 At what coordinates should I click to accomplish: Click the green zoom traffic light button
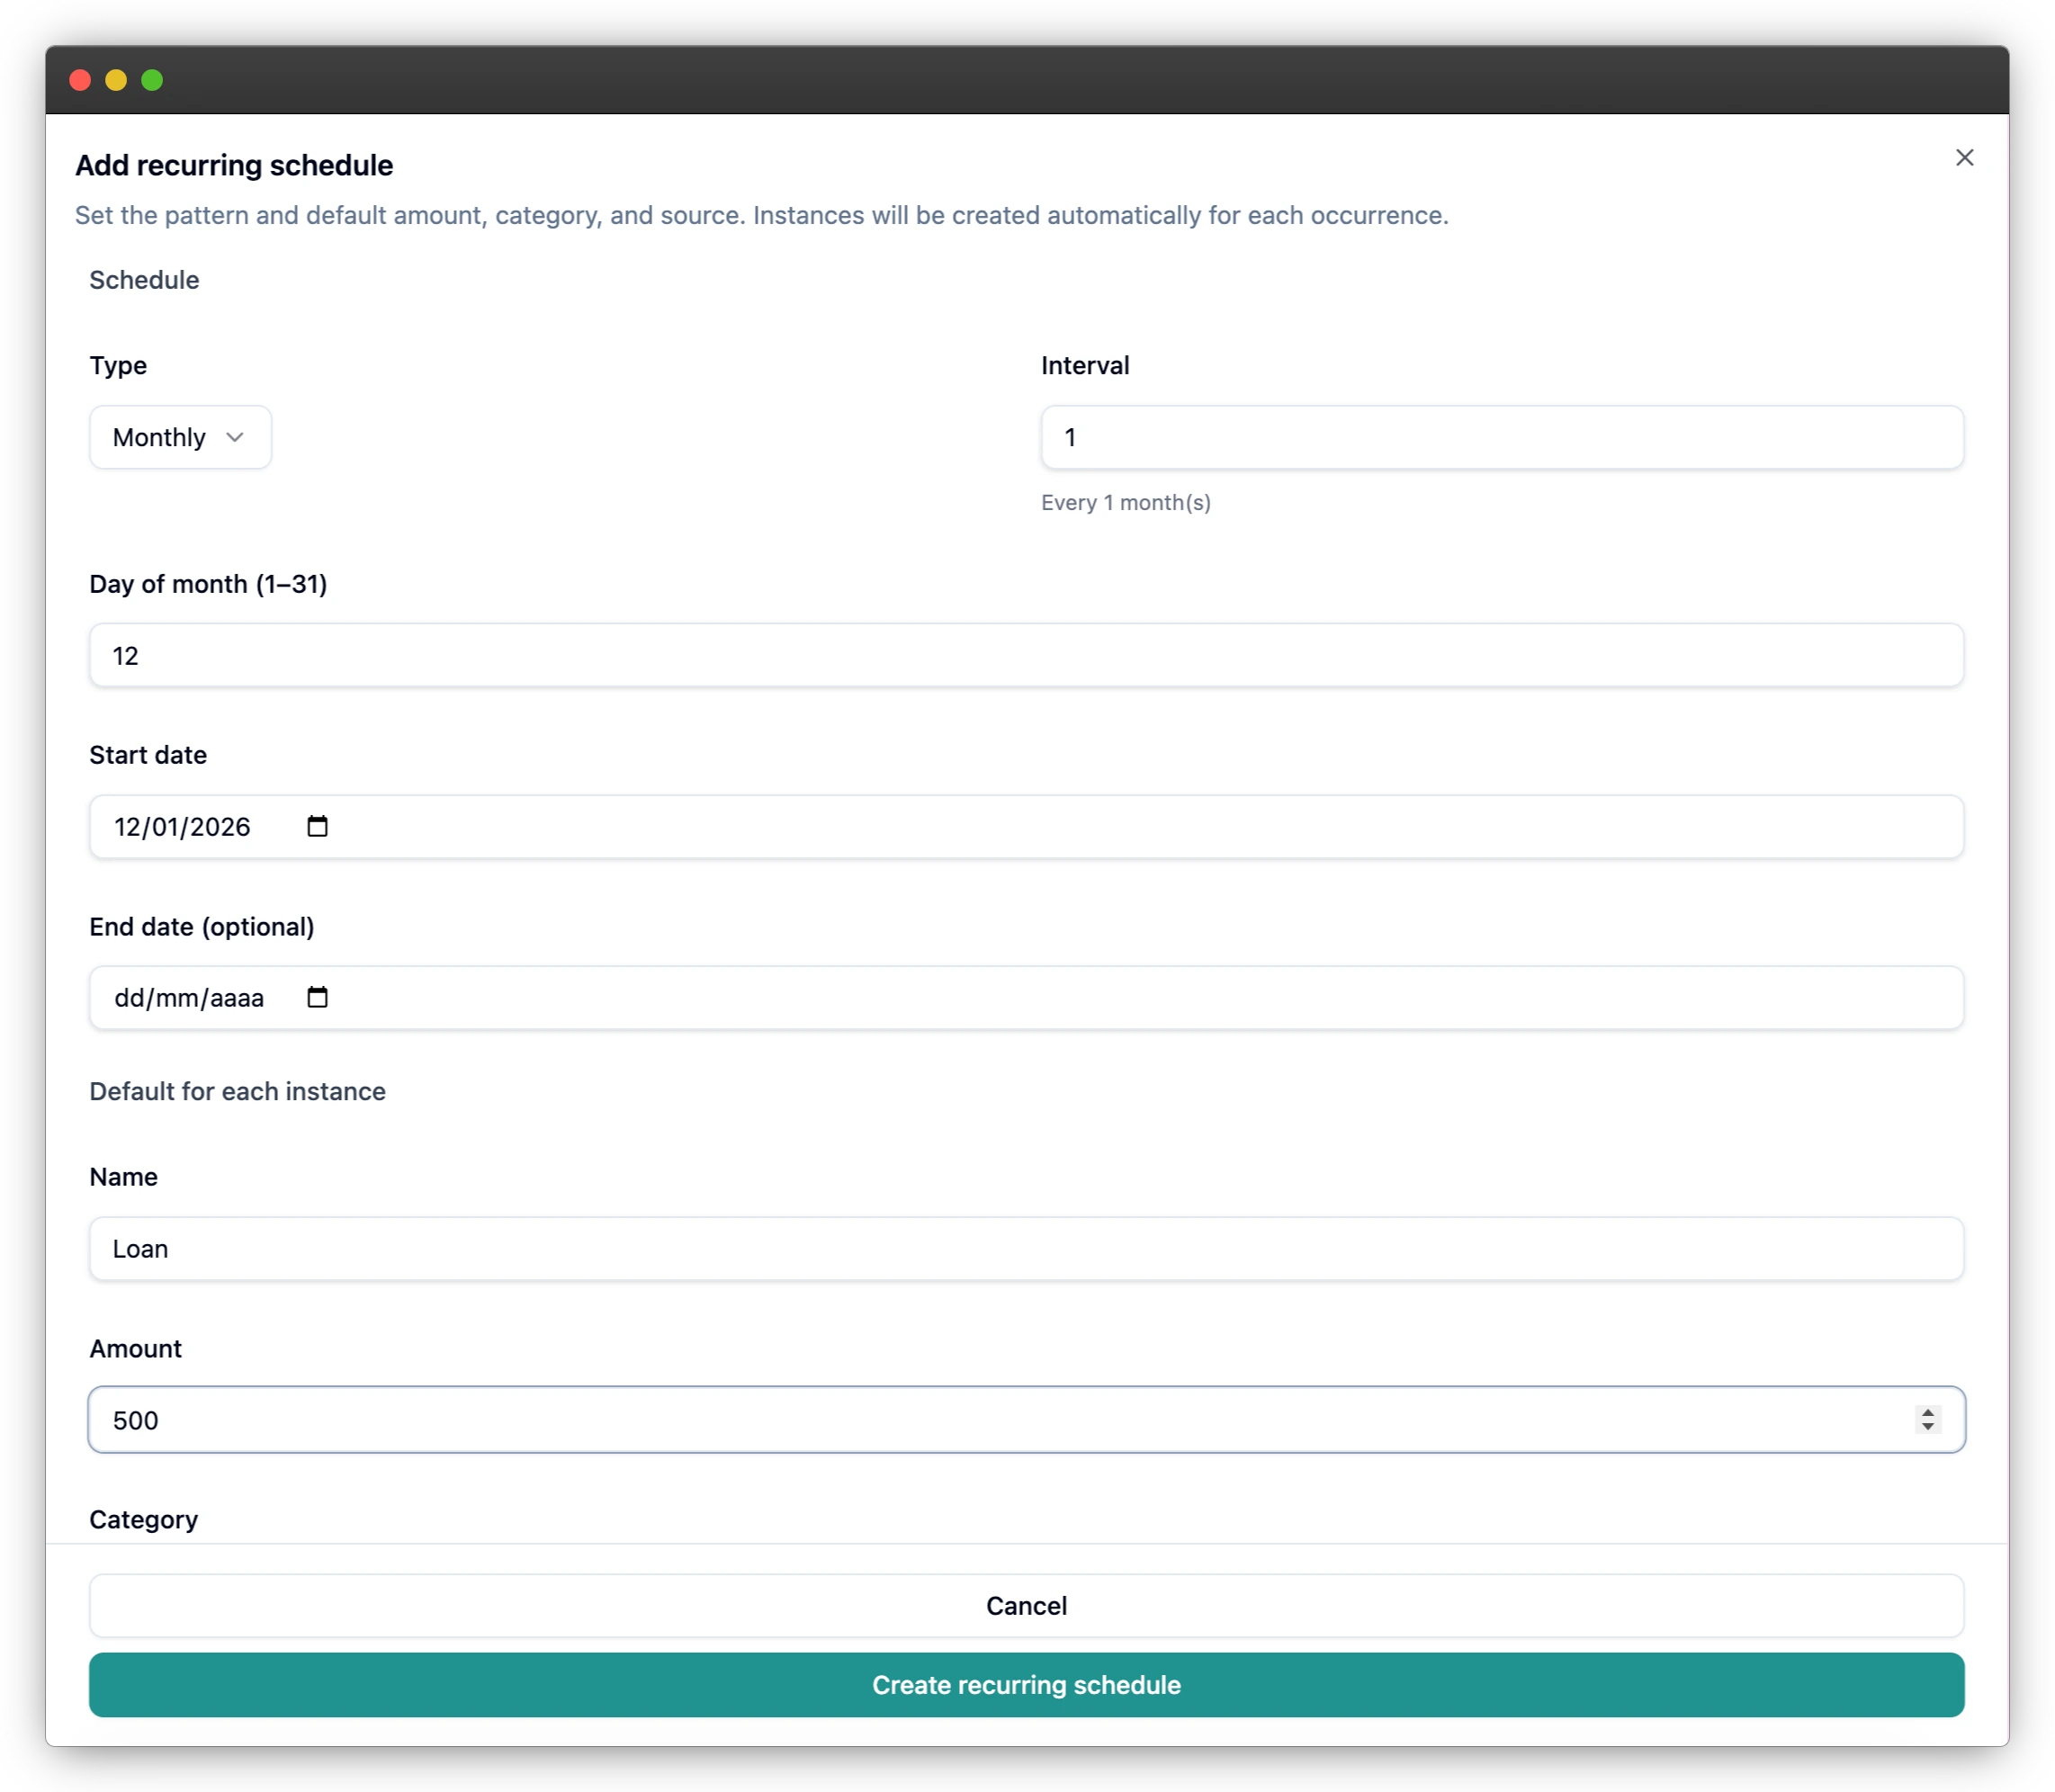(x=152, y=80)
